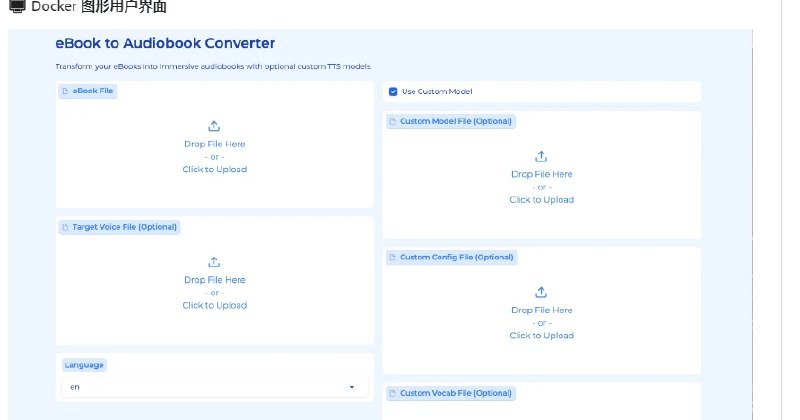The height and width of the screenshot is (420, 800).
Task: Click the file icon beside Custom Vocab File label
Action: (x=393, y=393)
